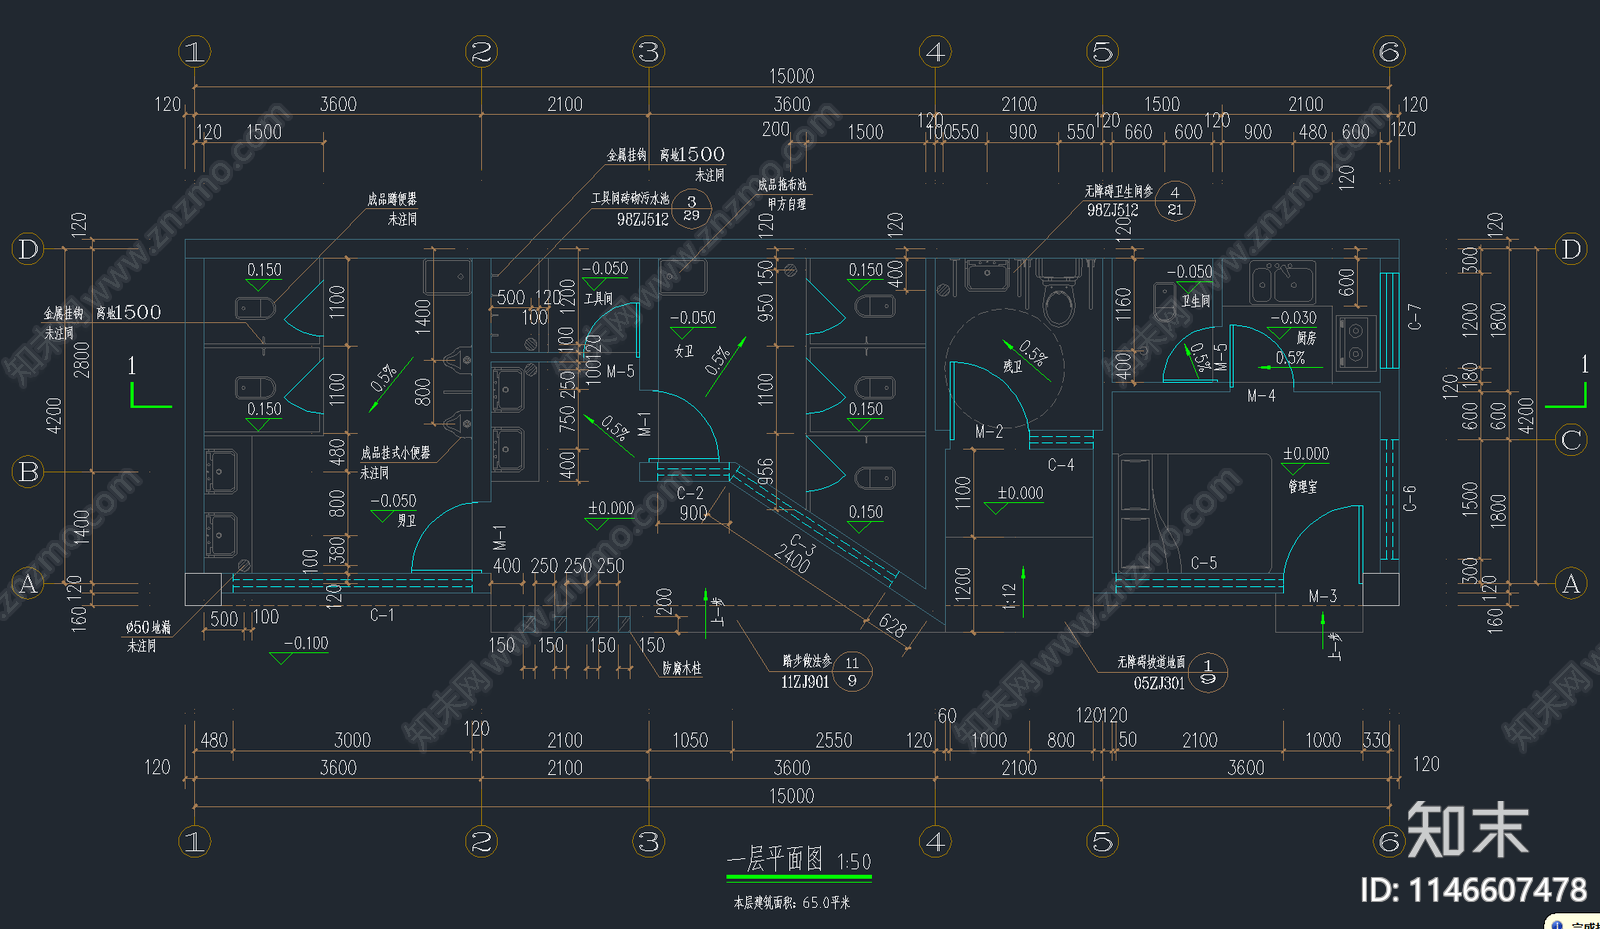Select the C-5 window label
Screen dimensions: 1600x929
click(x=1203, y=563)
